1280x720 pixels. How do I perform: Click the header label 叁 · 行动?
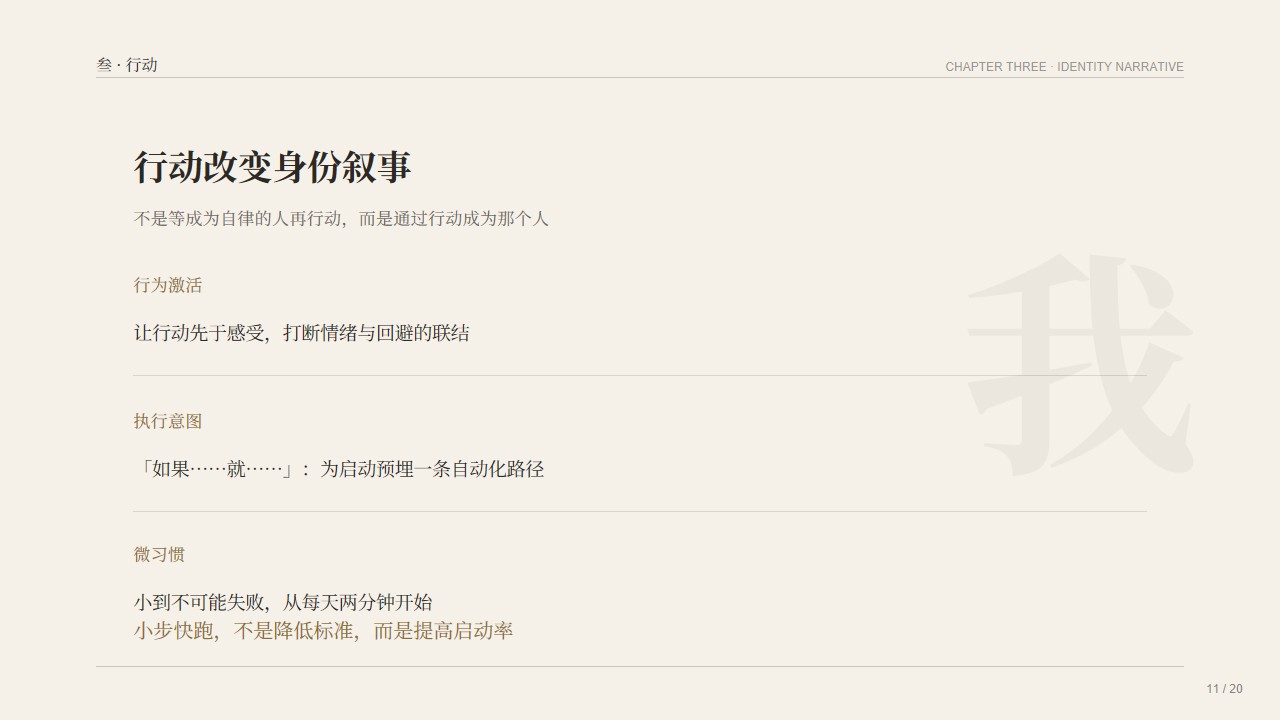pyautogui.click(x=127, y=65)
